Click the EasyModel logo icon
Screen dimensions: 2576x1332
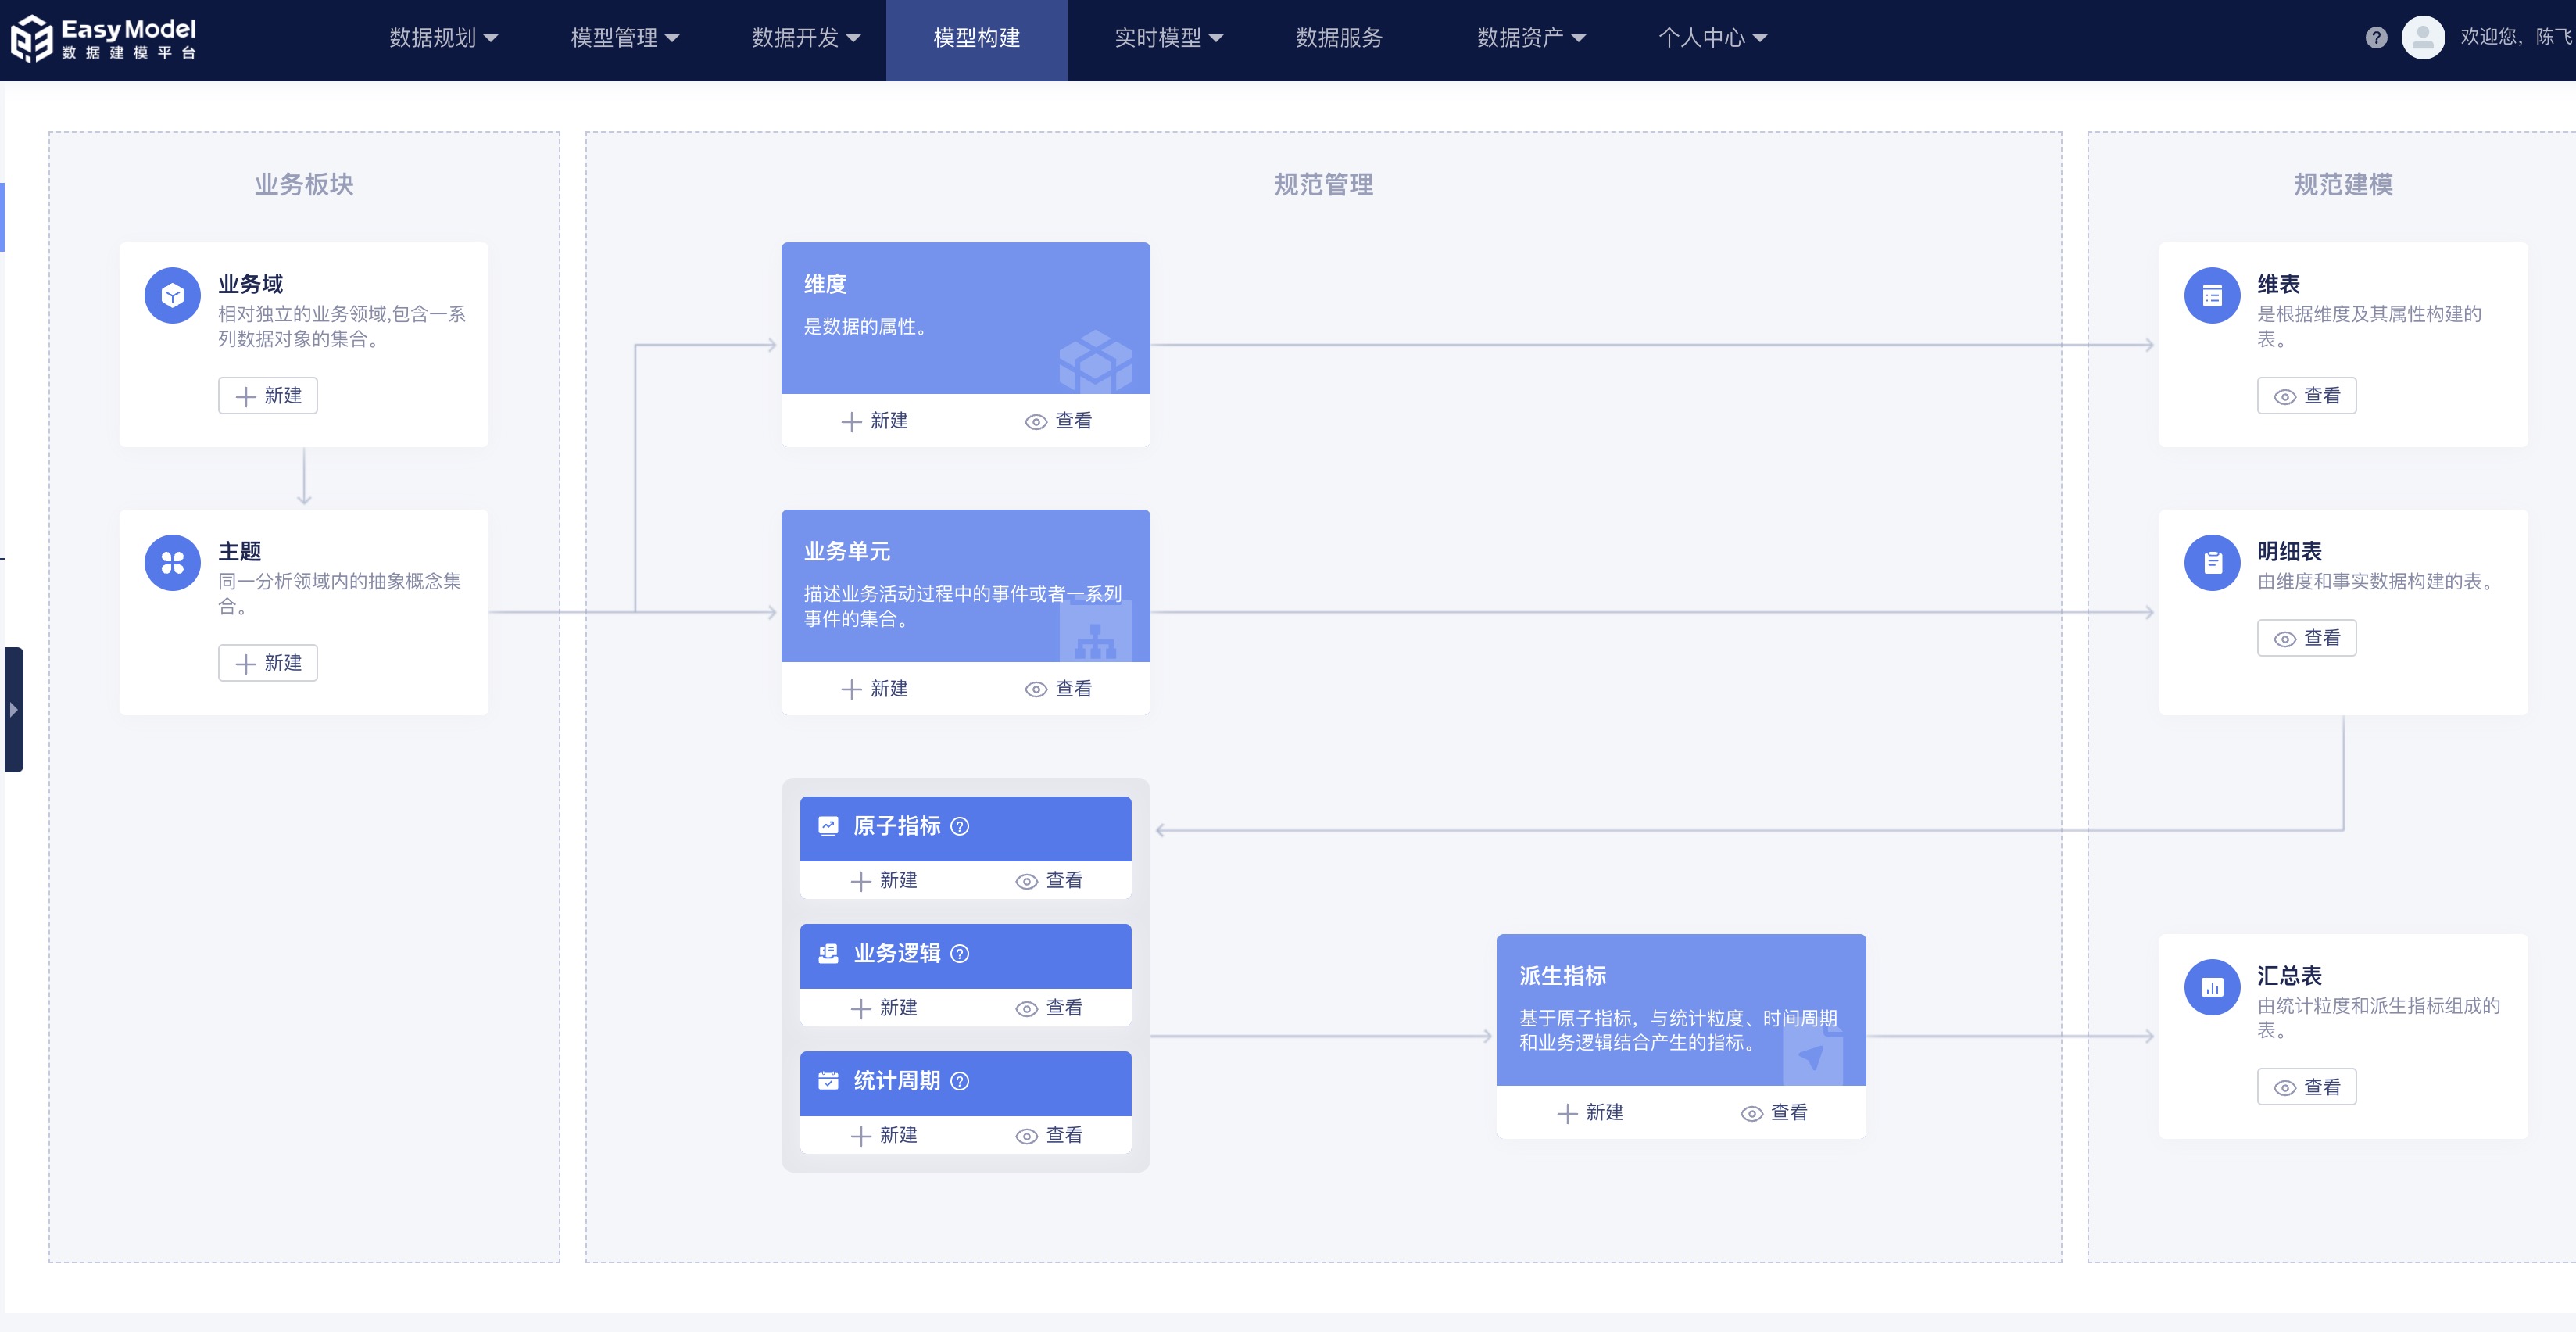pos(31,38)
